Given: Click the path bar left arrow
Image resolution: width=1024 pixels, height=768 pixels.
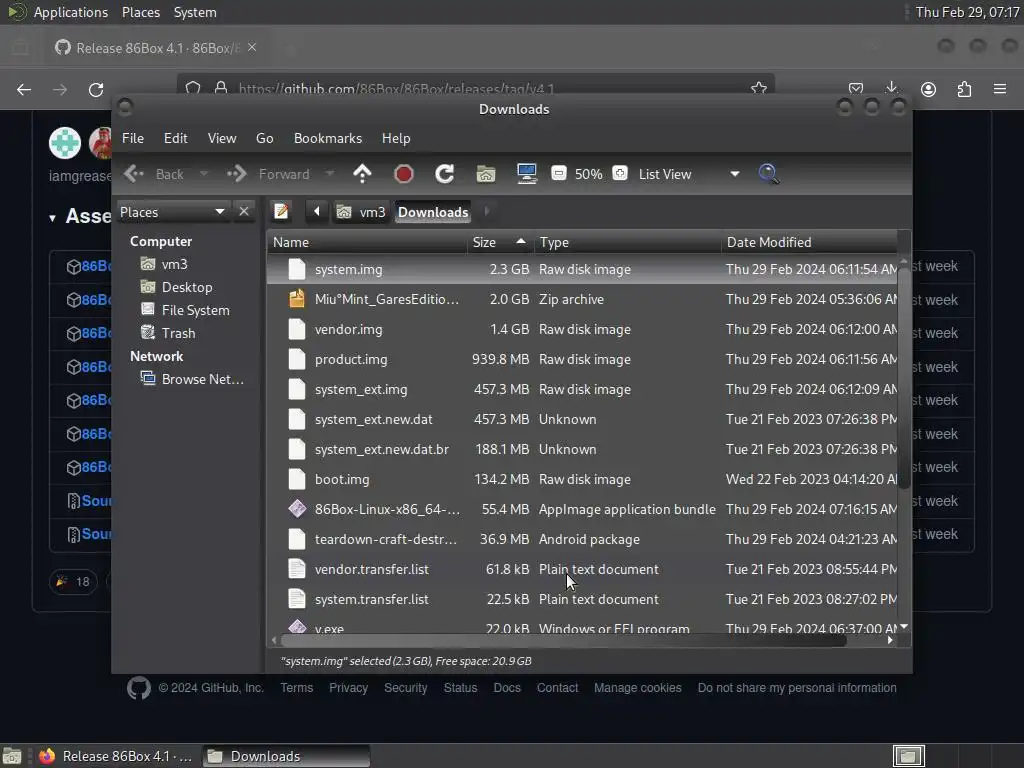Looking at the screenshot, I should (317, 212).
